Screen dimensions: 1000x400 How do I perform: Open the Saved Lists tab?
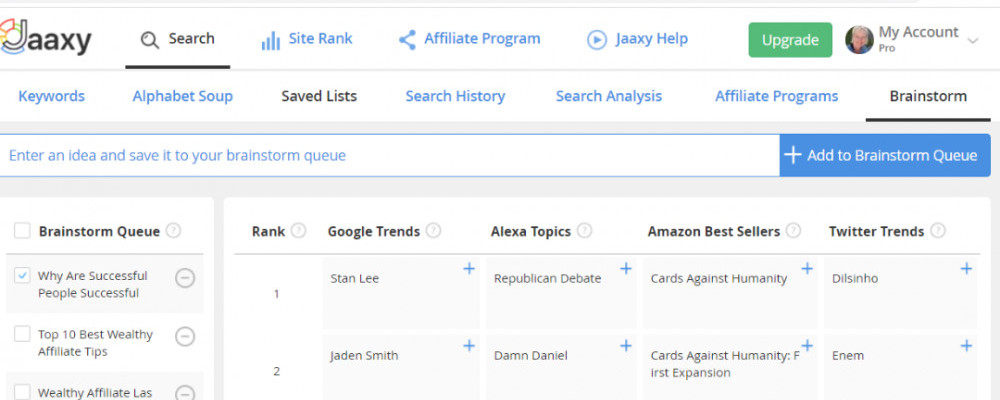pos(319,96)
